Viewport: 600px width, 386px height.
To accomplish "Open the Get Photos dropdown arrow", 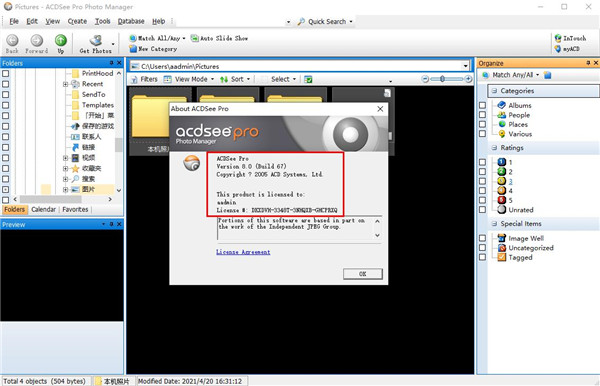I will 113,44.
